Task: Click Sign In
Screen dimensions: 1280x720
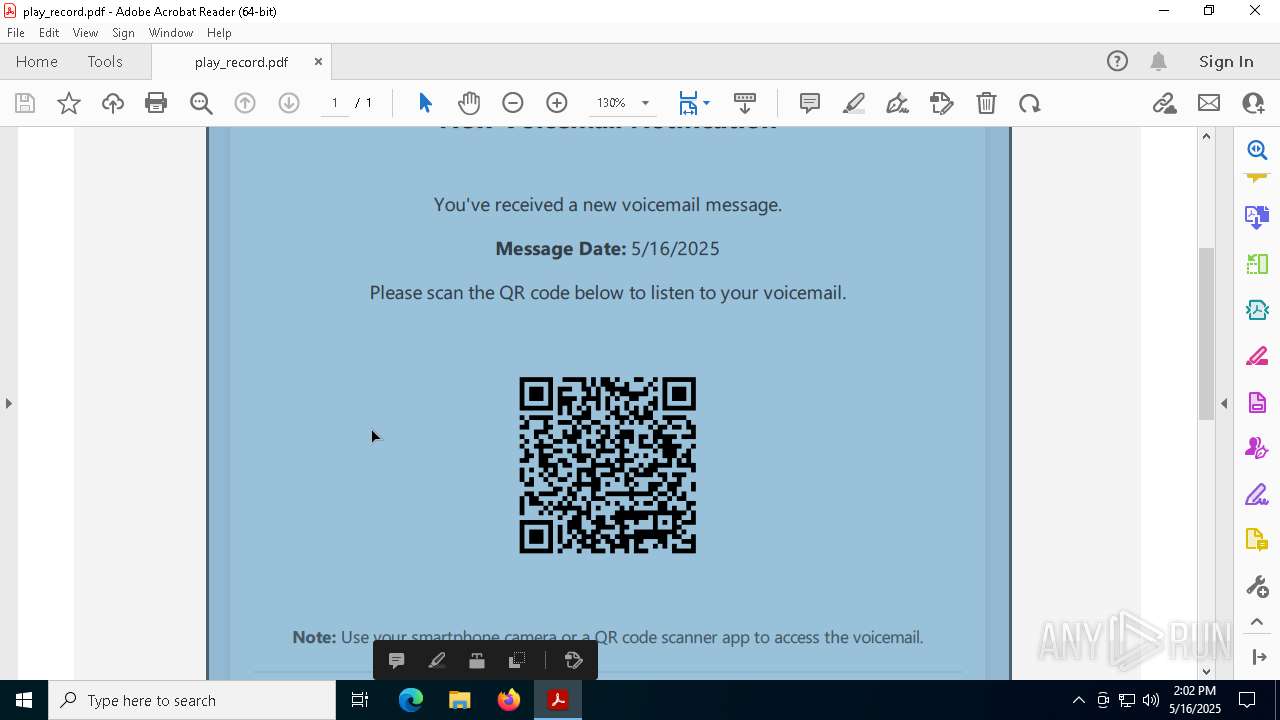Action: click(x=1226, y=62)
